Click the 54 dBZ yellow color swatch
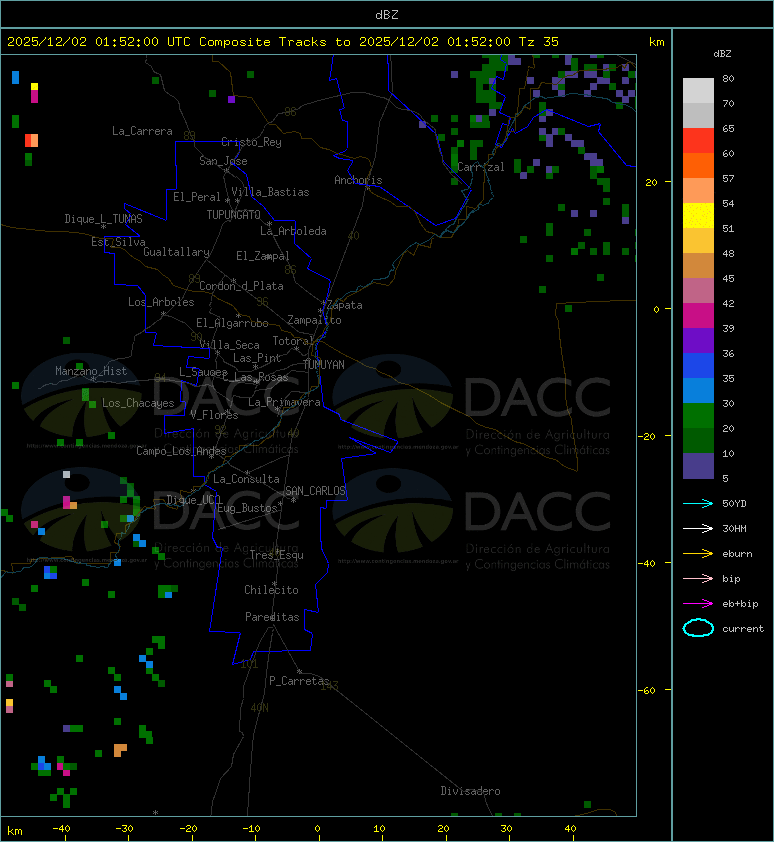Screen dimensions: 774x842 (x=698, y=215)
